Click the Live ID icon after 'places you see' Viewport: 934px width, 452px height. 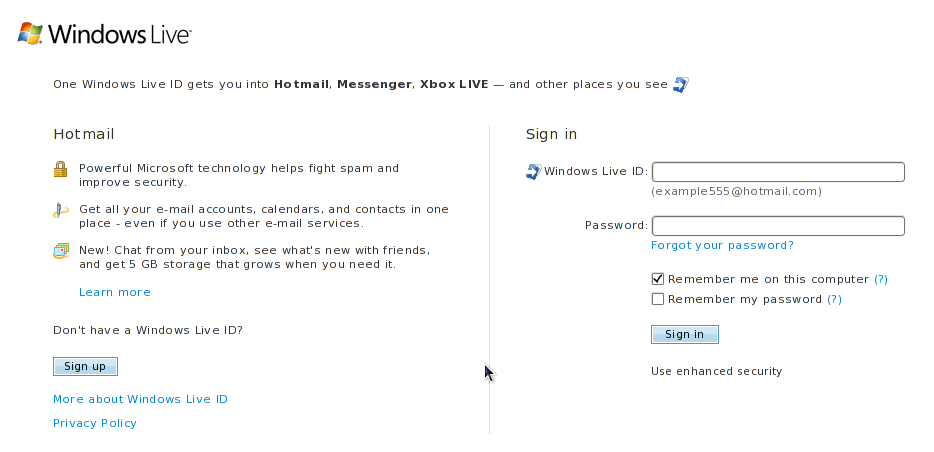click(x=681, y=85)
